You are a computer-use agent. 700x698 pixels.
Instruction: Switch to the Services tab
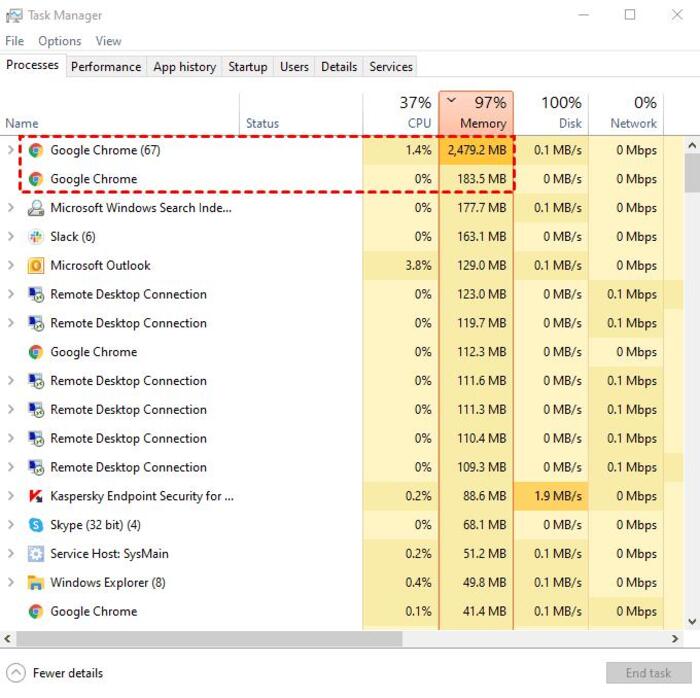pyautogui.click(x=391, y=67)
